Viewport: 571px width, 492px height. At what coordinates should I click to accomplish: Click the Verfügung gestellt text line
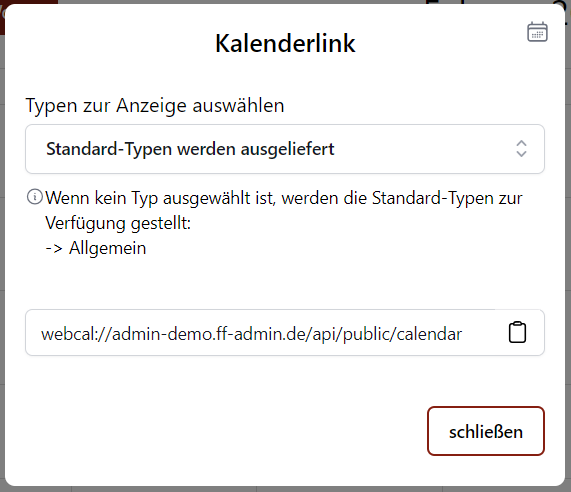click(118, 223)
